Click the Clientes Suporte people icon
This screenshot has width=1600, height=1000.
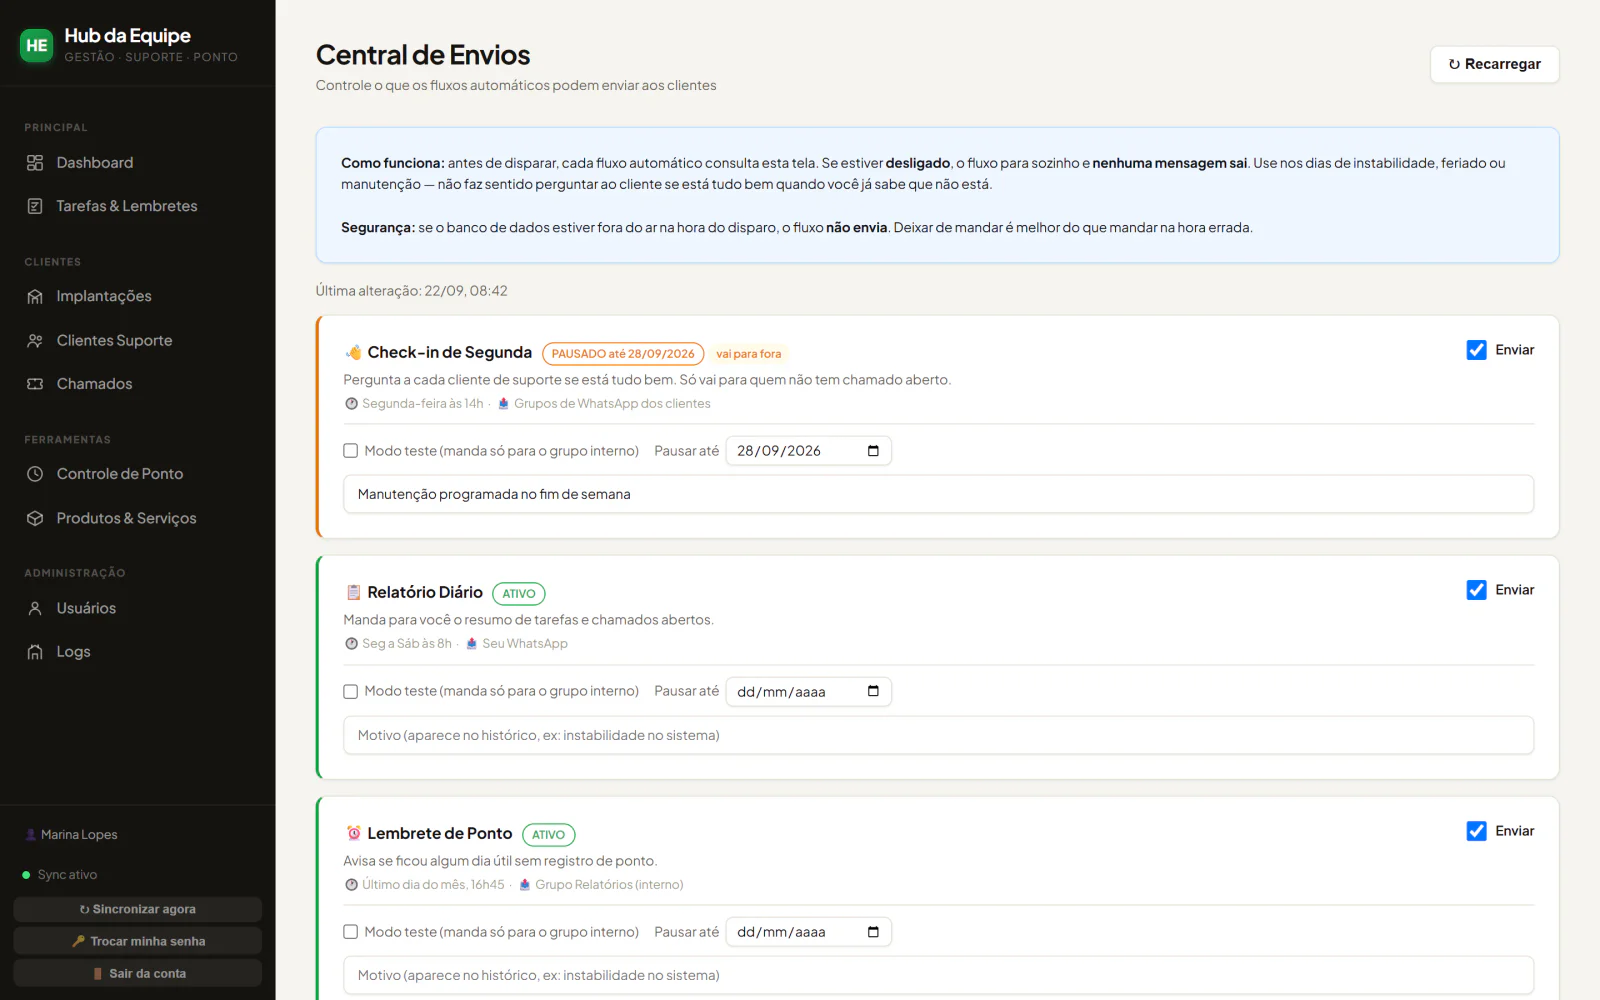35,341
